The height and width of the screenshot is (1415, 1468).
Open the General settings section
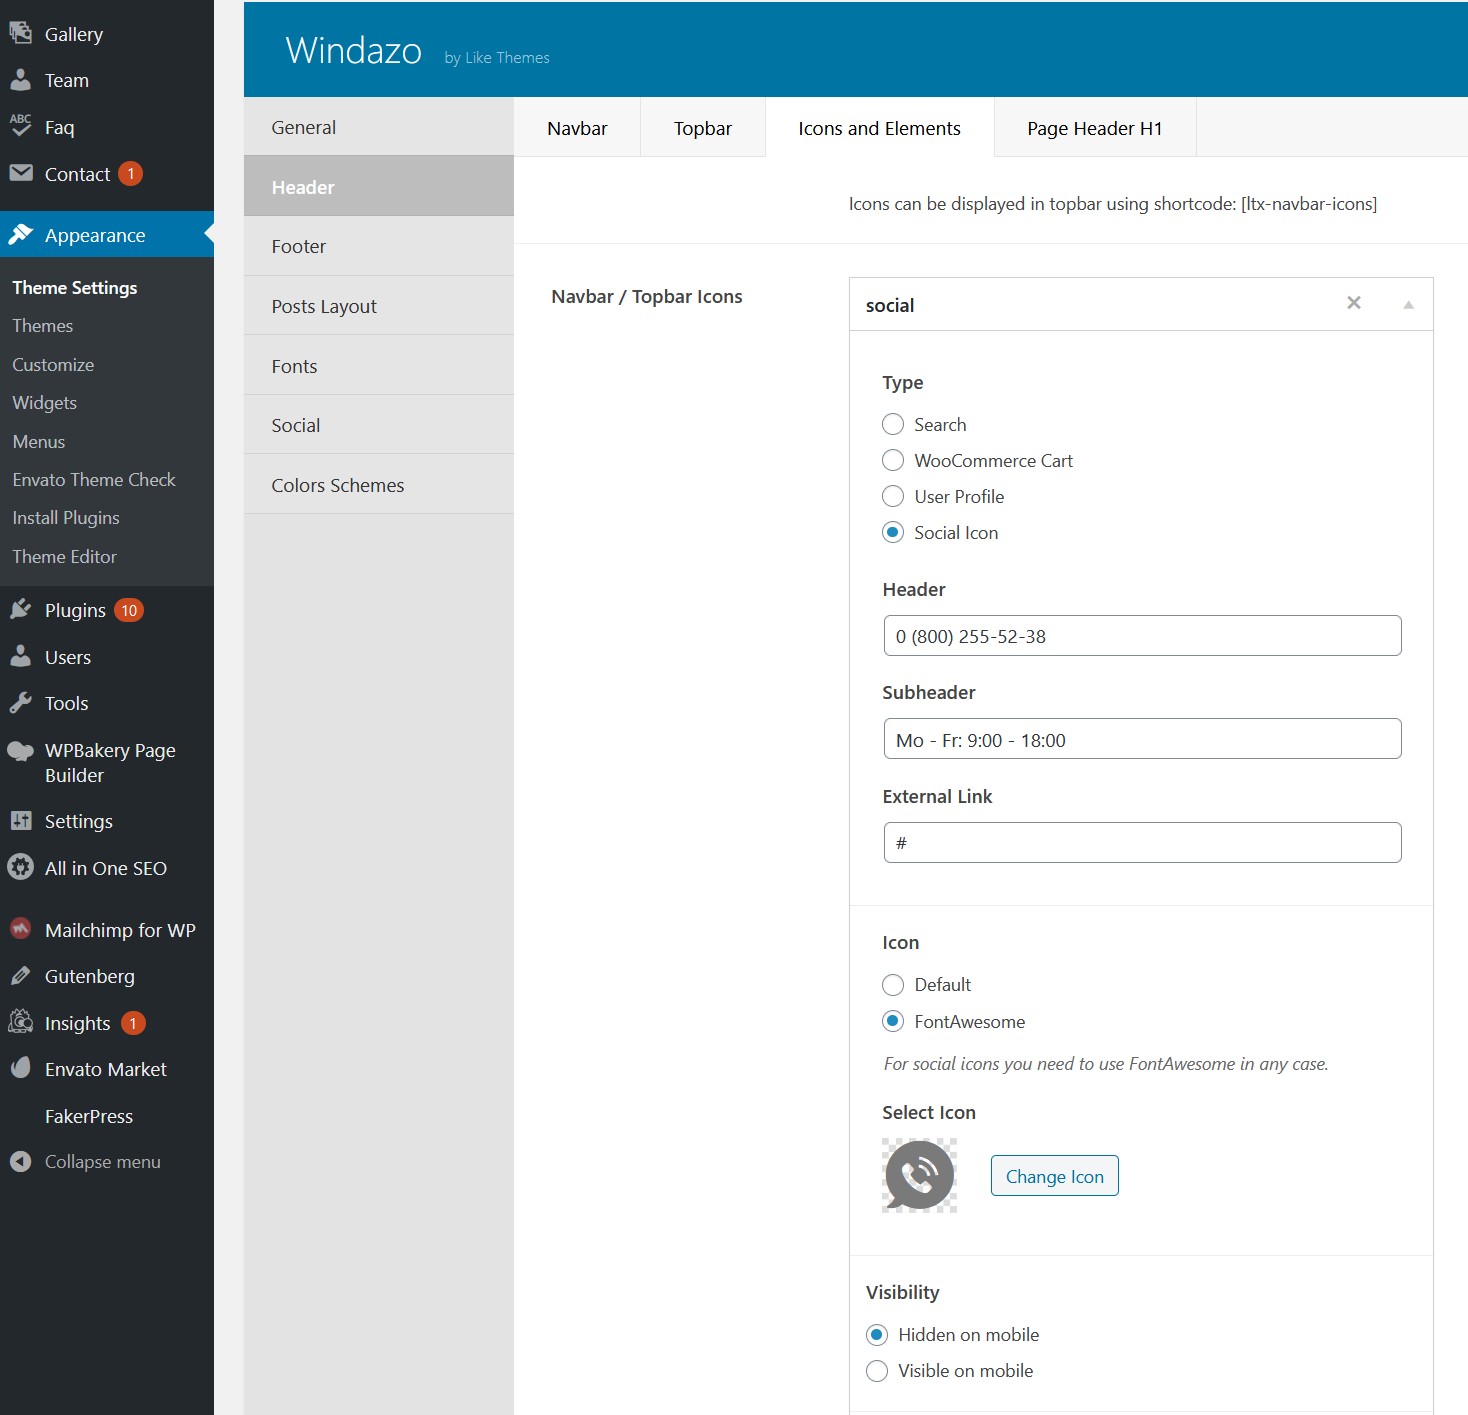coord(379,127)
